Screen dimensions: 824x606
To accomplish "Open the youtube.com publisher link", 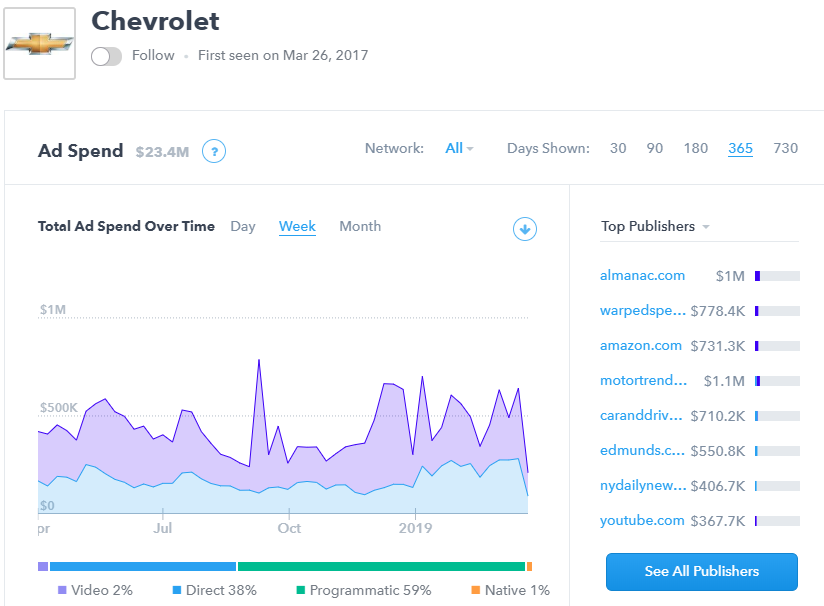I will tap(642, 520).
